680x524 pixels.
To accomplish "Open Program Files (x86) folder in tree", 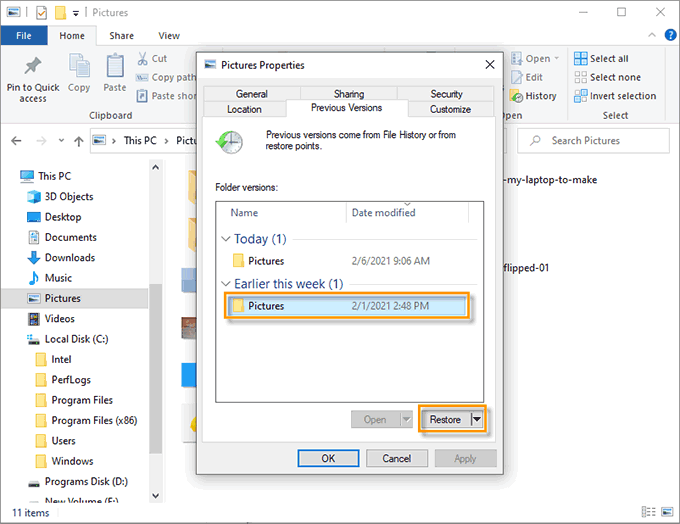I will pos(86,420).
